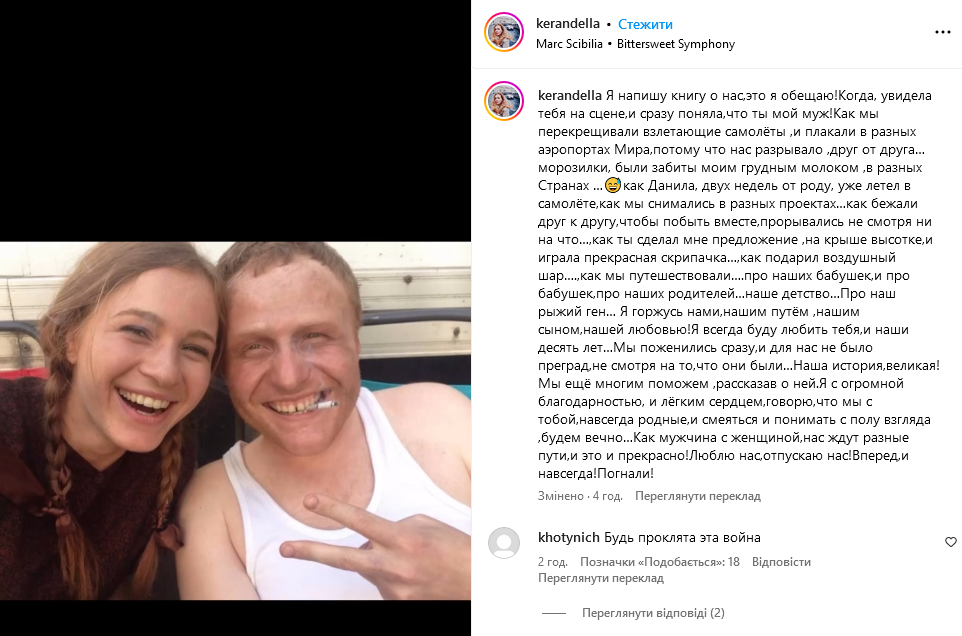Open khotynich's default avatar

504,543
